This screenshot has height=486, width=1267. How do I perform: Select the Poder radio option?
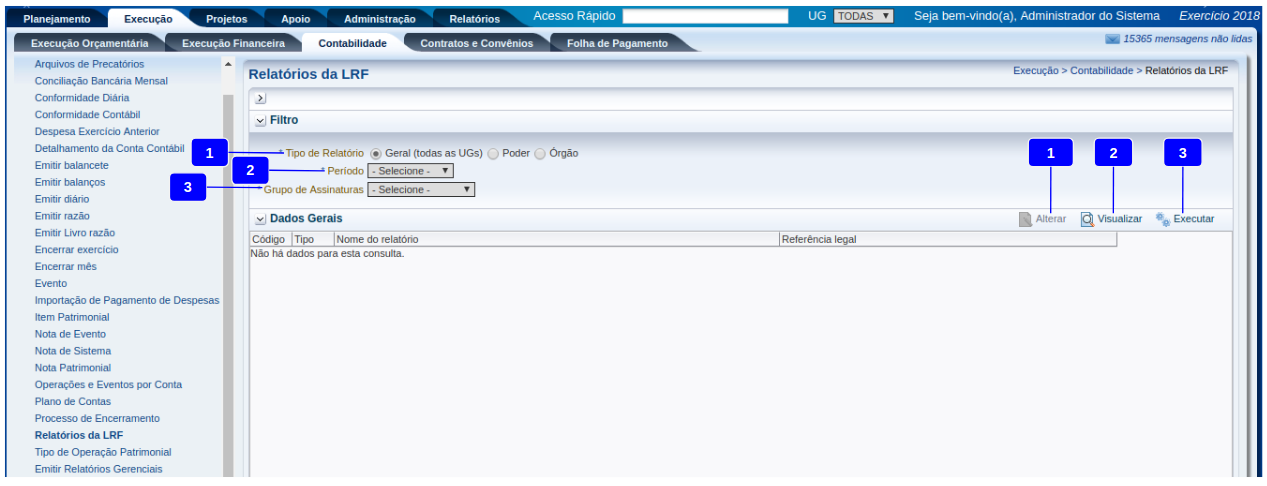[493, 154]
